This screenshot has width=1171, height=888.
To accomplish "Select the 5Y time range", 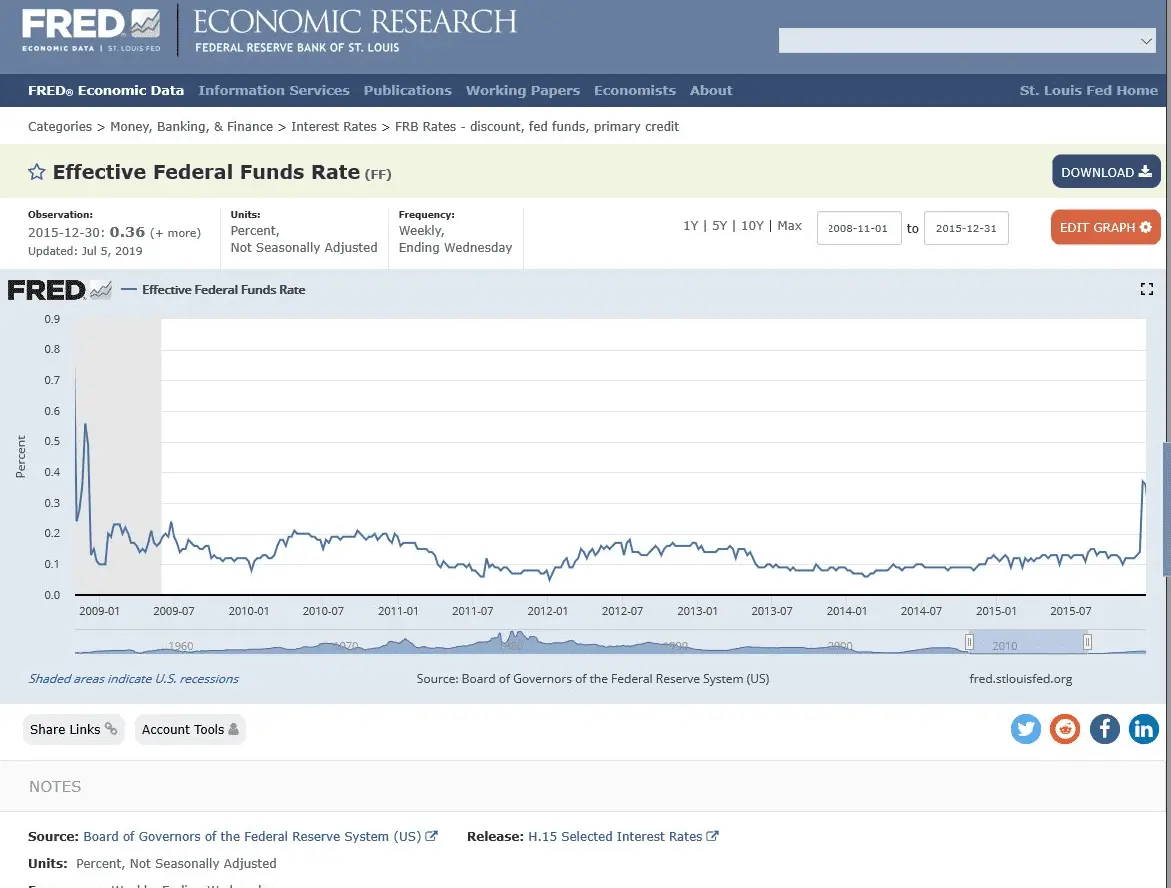I will (x=719, y=226).
